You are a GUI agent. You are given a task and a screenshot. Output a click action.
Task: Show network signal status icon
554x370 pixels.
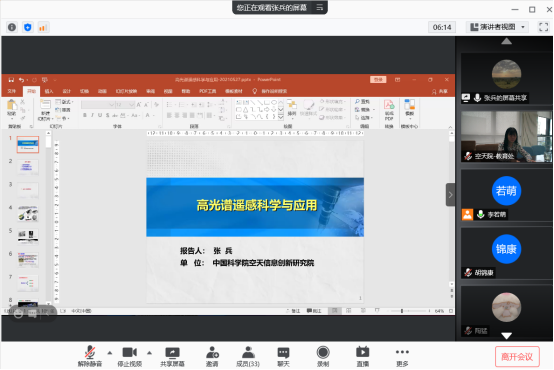[43, 27]
